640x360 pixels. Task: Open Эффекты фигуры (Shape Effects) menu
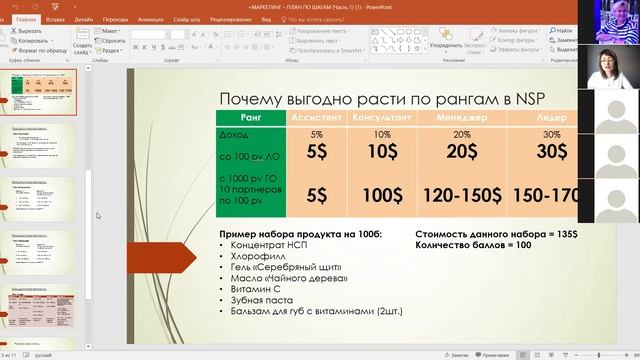tap(516, 49)
